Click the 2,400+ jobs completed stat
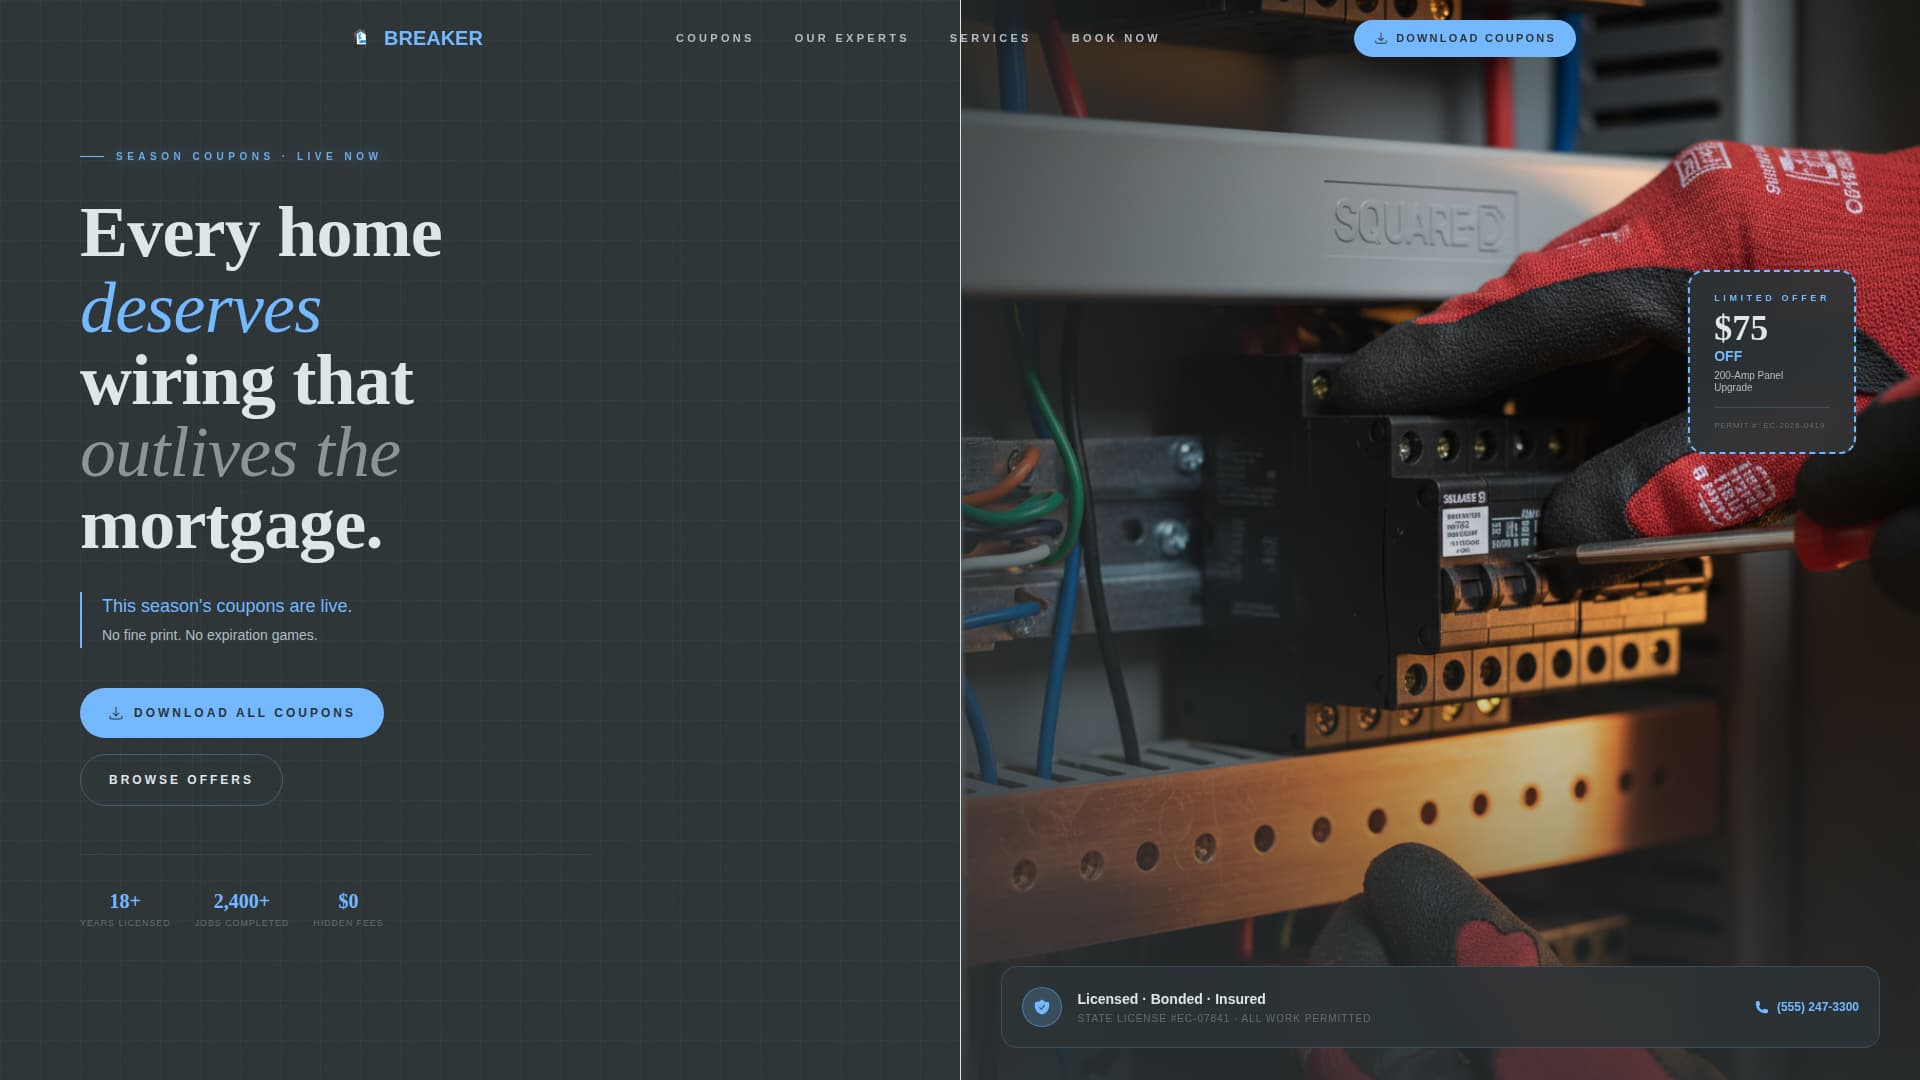 click(242, 909)
